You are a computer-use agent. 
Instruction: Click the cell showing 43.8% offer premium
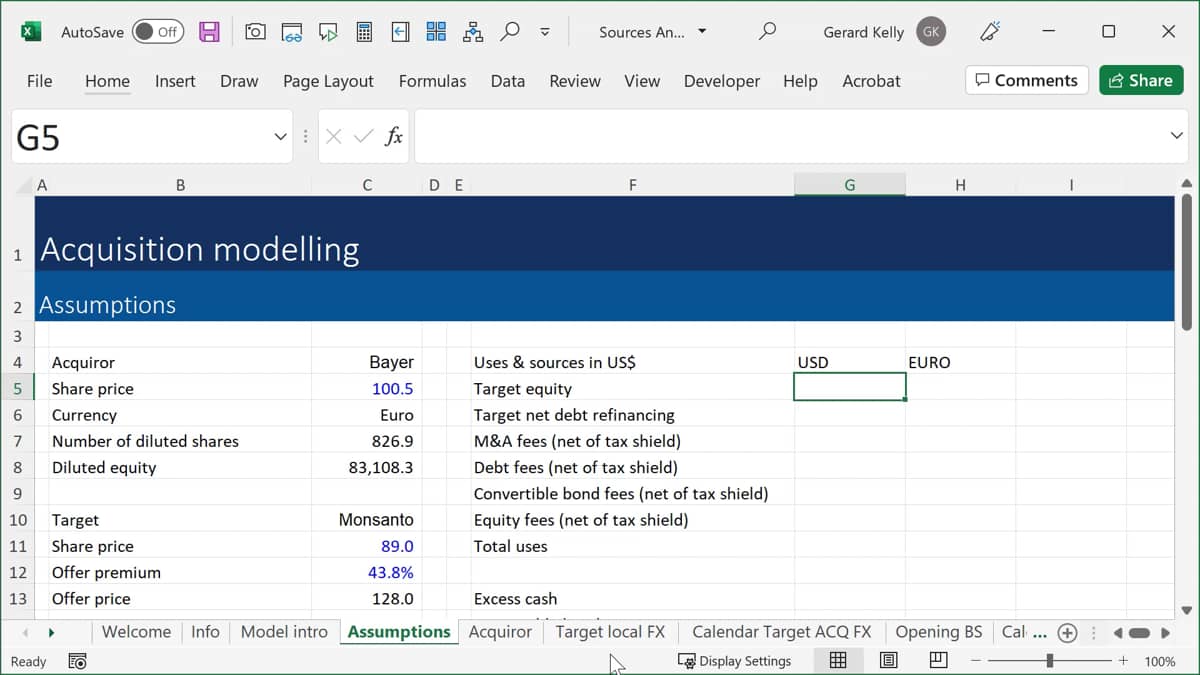(367, 572)
